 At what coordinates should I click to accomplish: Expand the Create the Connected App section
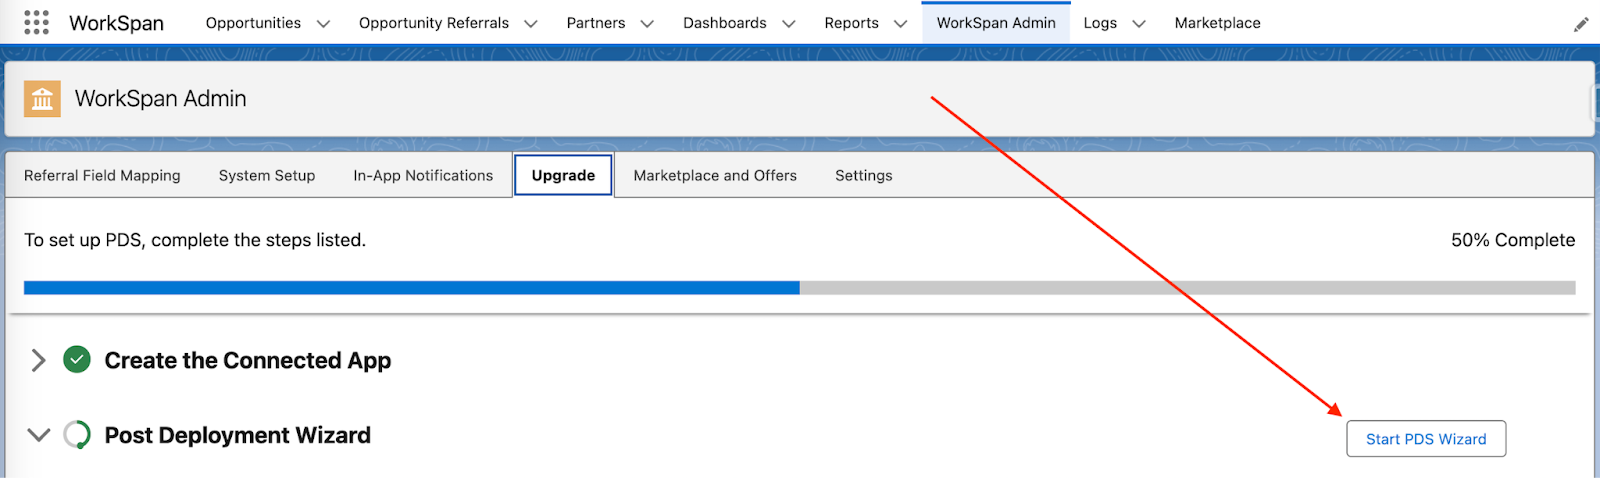coord(38,360)
